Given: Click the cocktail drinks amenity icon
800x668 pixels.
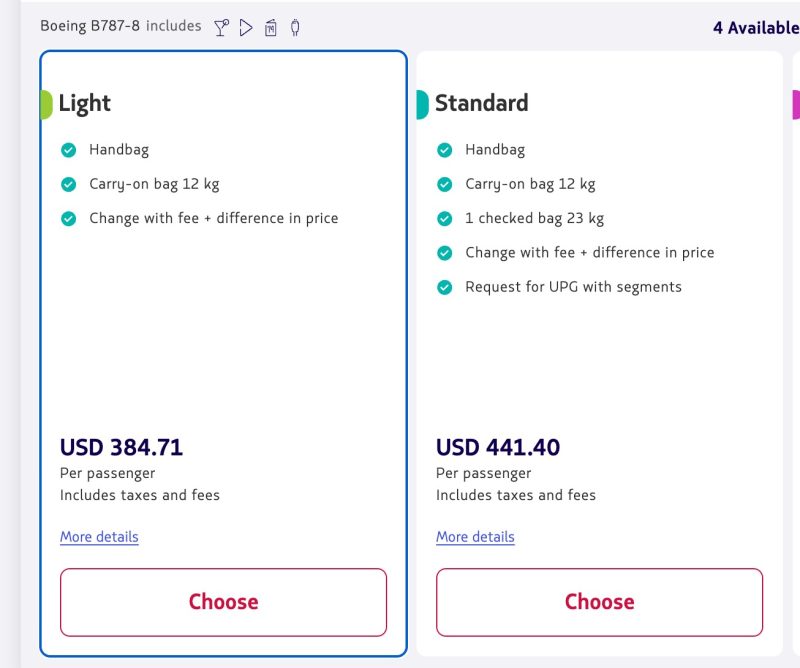Looking at the screenshot, I should (x=222, y=27).
